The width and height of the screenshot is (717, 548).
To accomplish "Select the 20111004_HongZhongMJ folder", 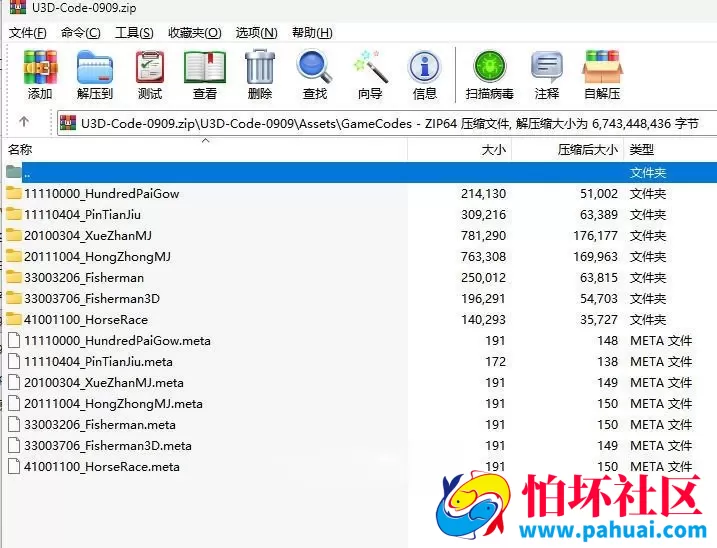I will pos(97,257).
